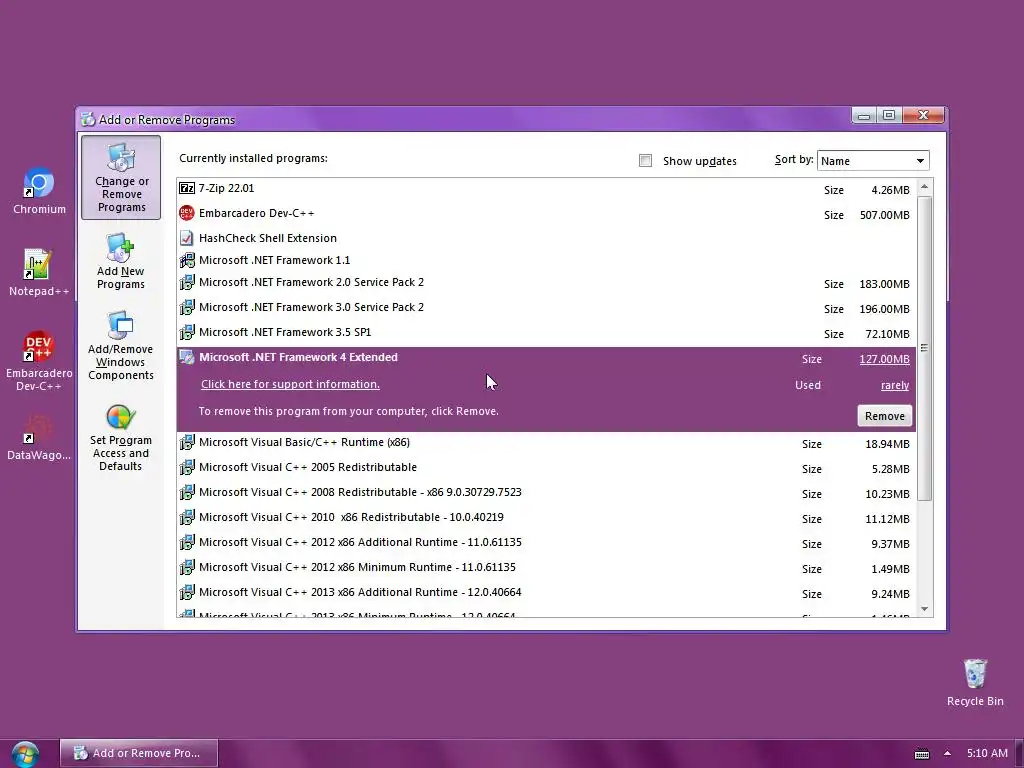Click the Visual C++ 2005 Redistributable icon

[187, 467]
